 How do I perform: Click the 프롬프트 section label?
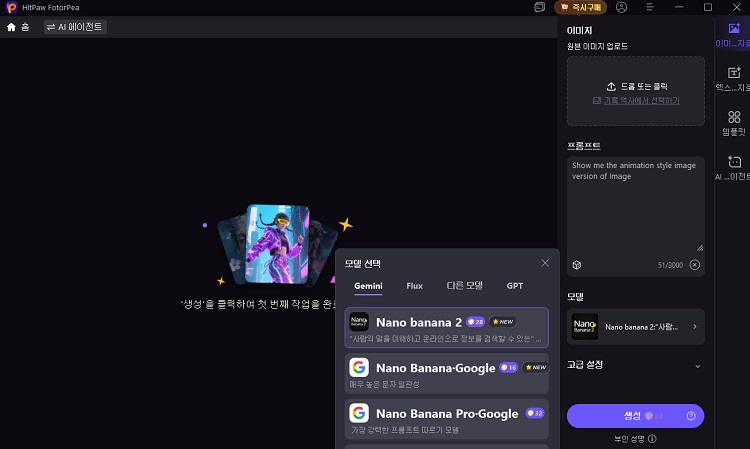(584, 146)
